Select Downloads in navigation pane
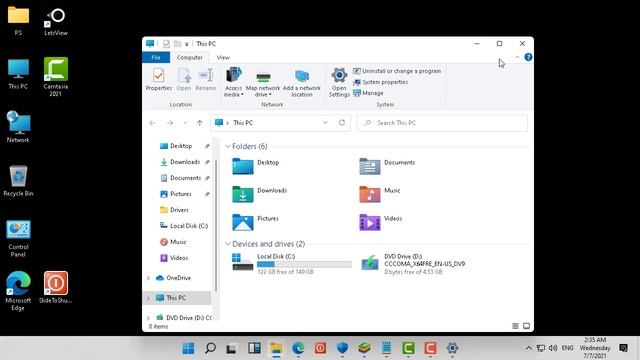The width and height of the screenshot is (640, 360). pos(184,162)
